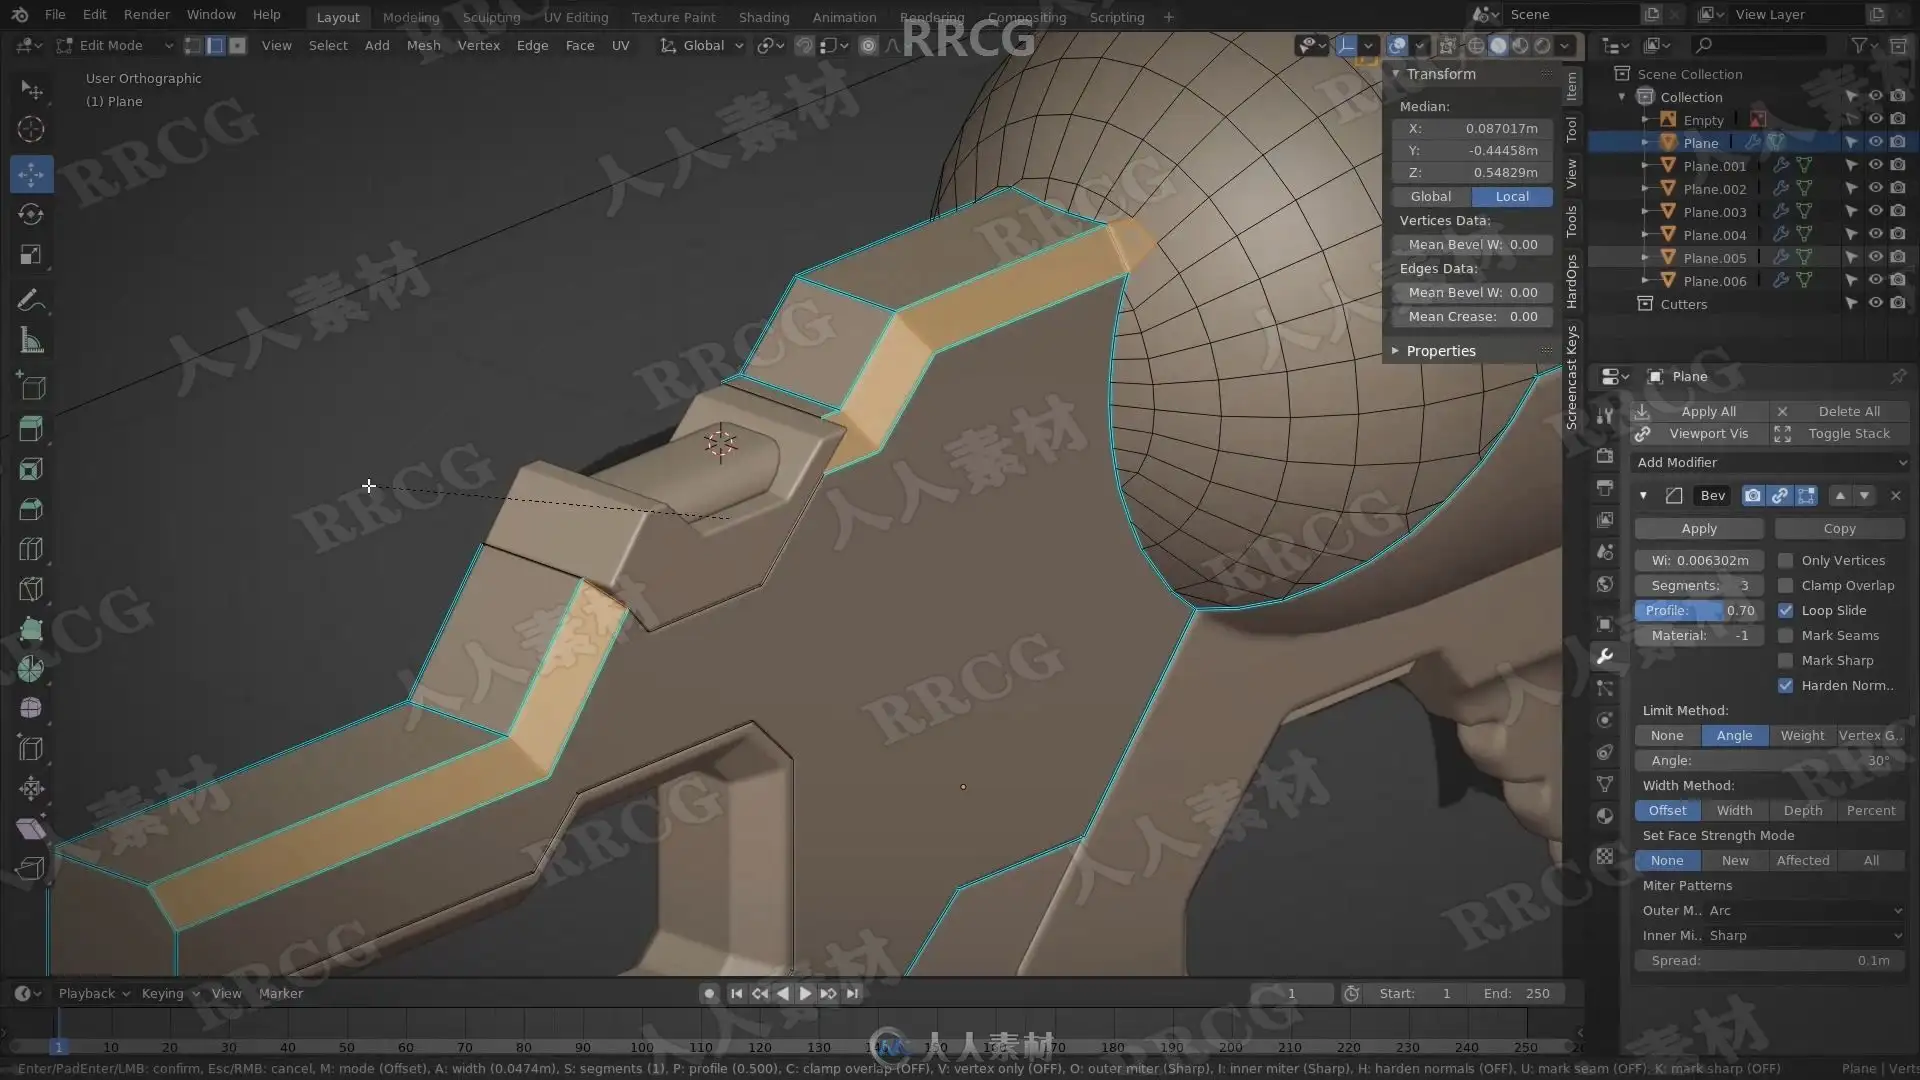Click the modifier Copy button
Image resolution: width=1920 pixels, height=1080 pixels.
coord(1839,528)
